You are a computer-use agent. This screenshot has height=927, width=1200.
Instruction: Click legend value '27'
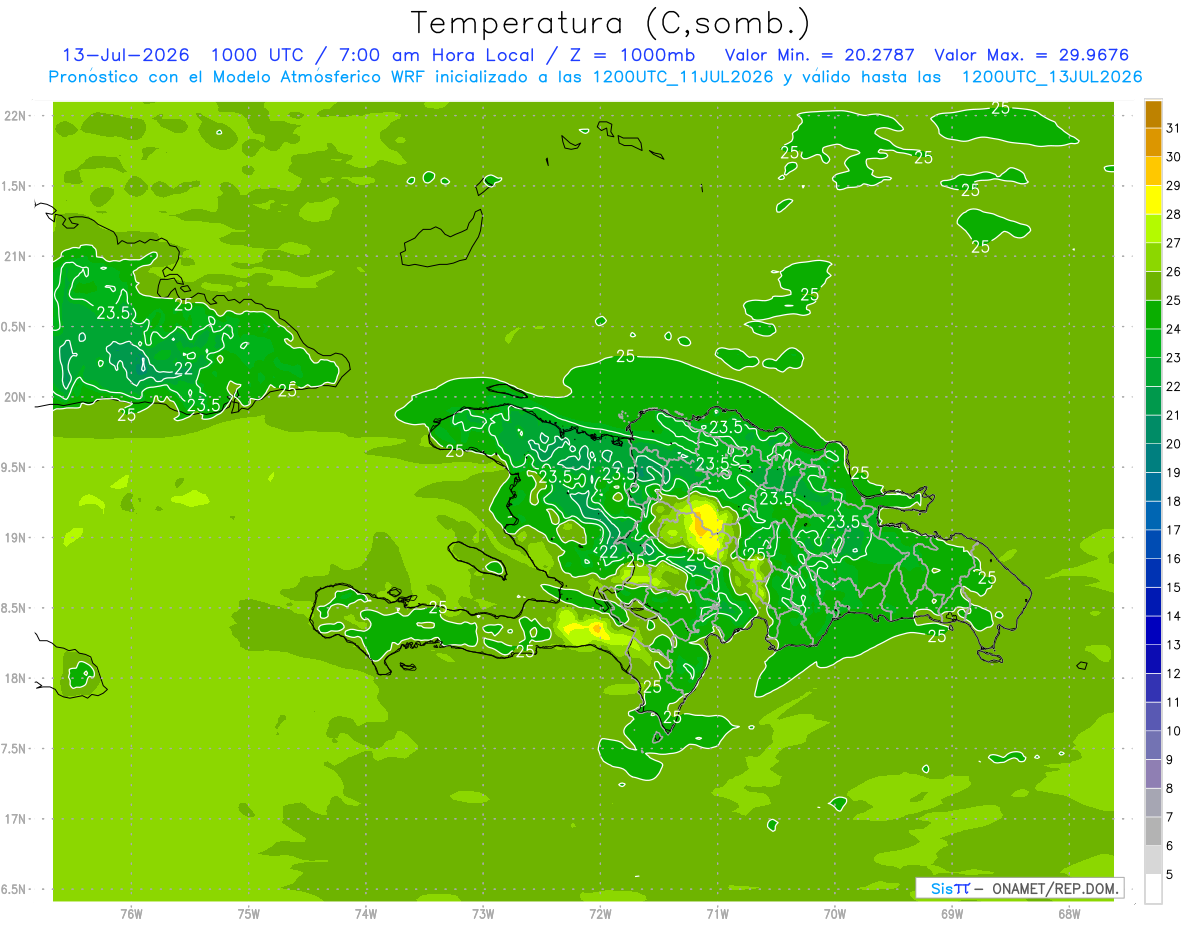tap(1174, 243)
